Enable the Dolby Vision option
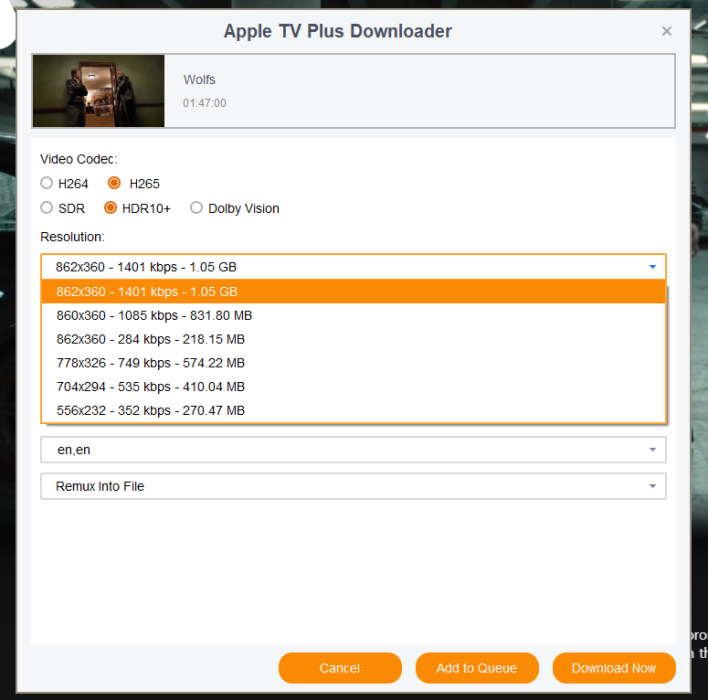 [197, 209]
